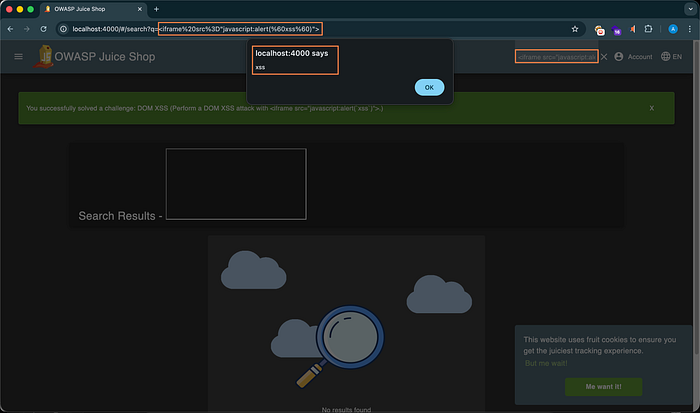Click the 'No results found' text
Screen dimensions: 700x413
[x=346, y=409]
